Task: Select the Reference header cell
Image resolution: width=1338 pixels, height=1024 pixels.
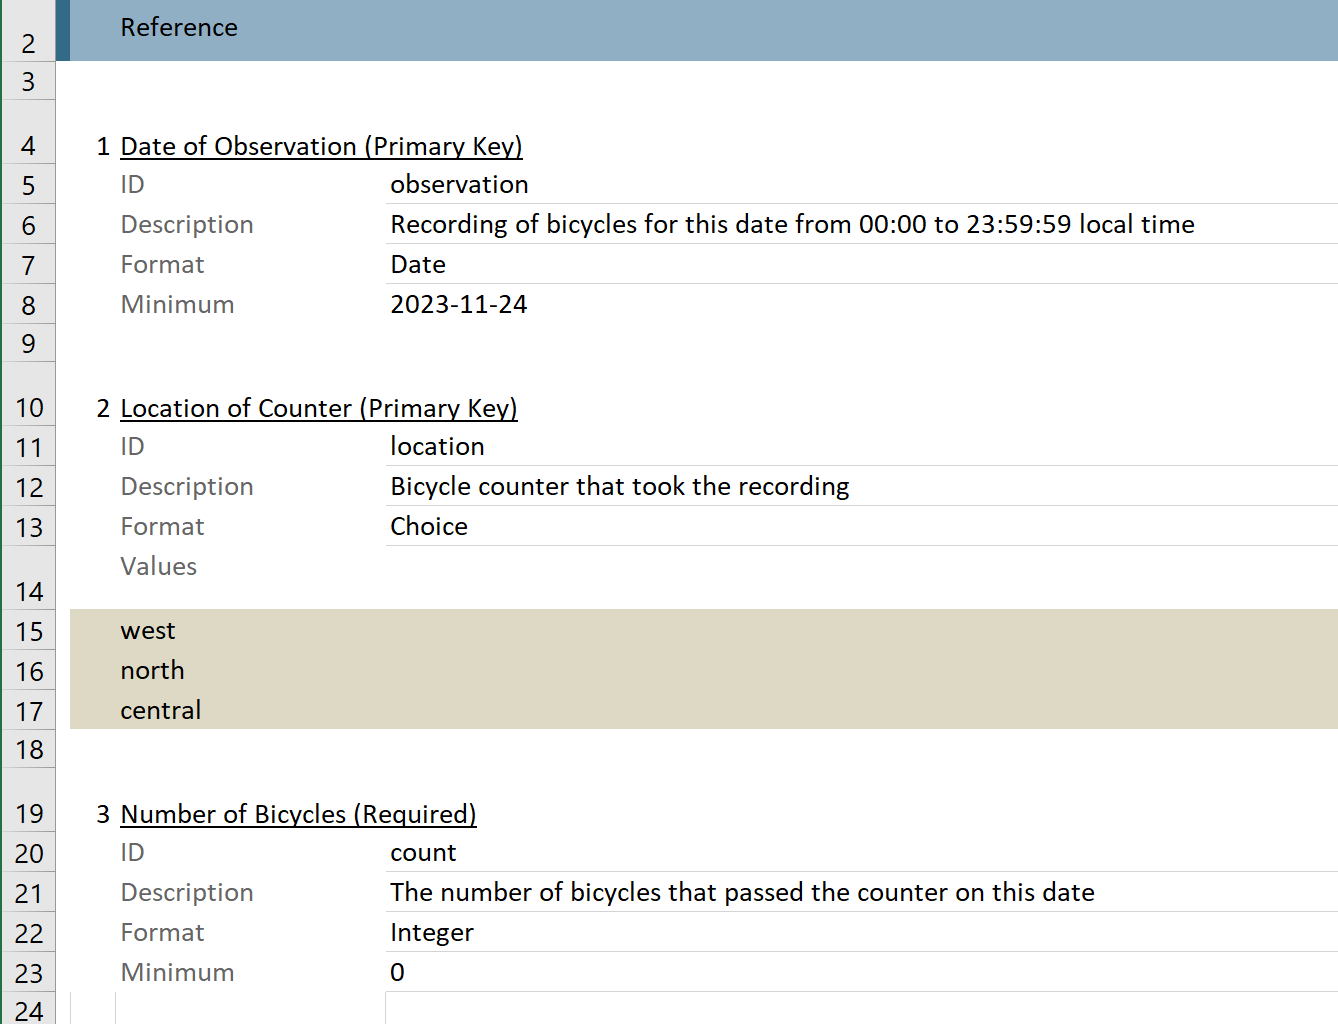Action: (179, 28)
